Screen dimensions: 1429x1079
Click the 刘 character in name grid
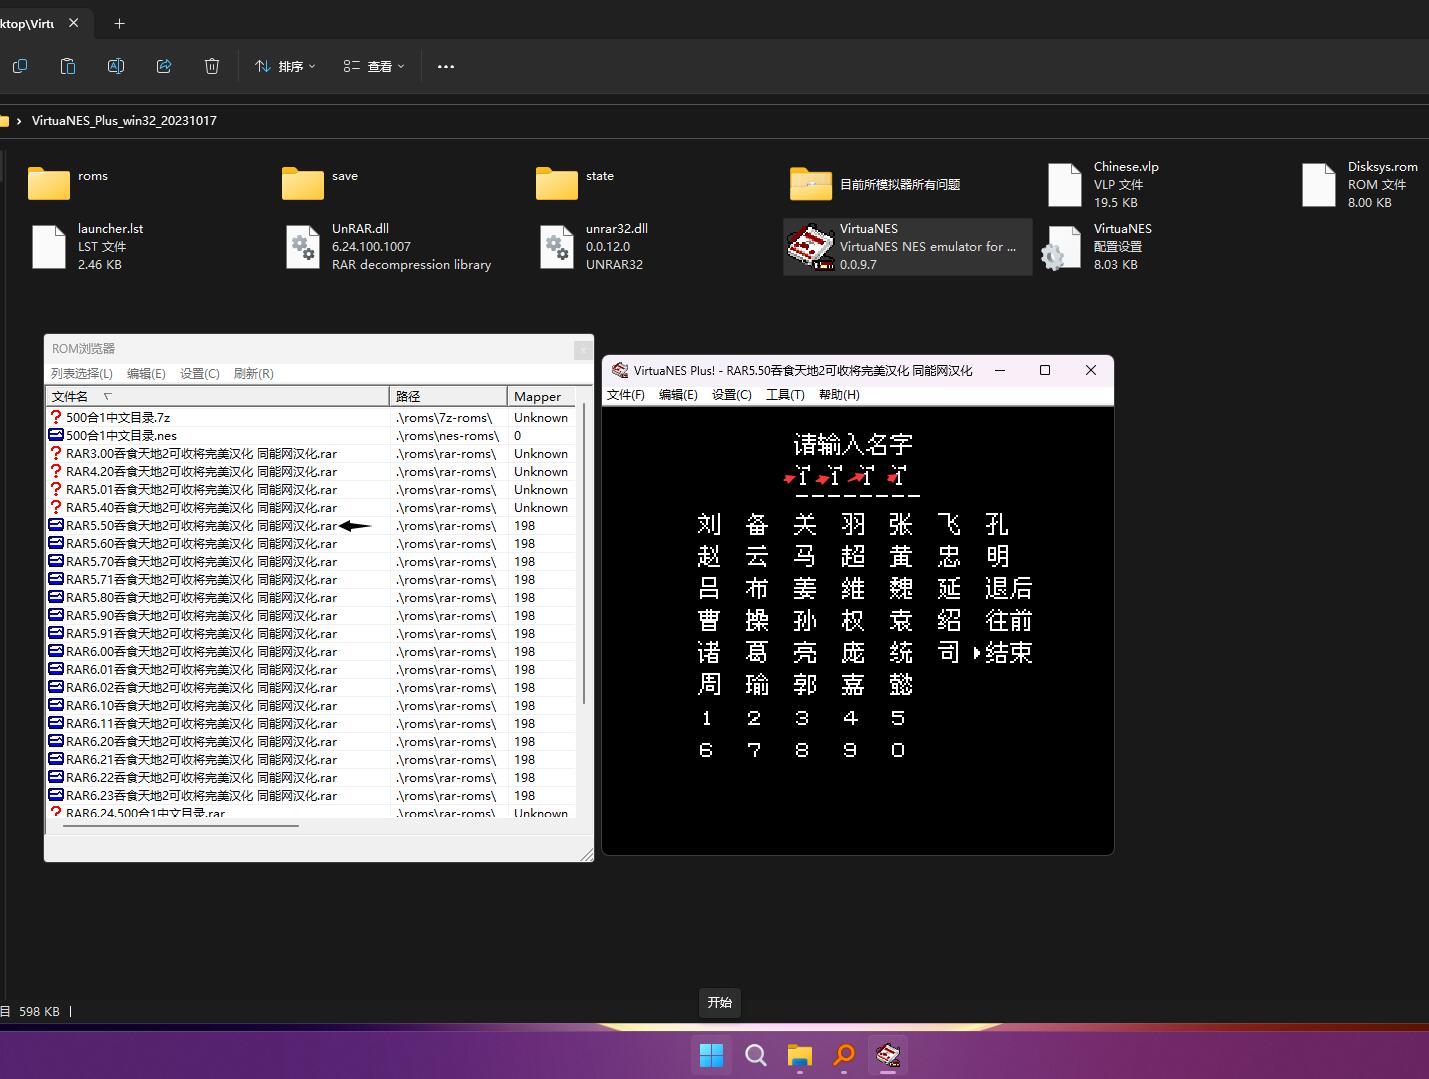(709, 524)
